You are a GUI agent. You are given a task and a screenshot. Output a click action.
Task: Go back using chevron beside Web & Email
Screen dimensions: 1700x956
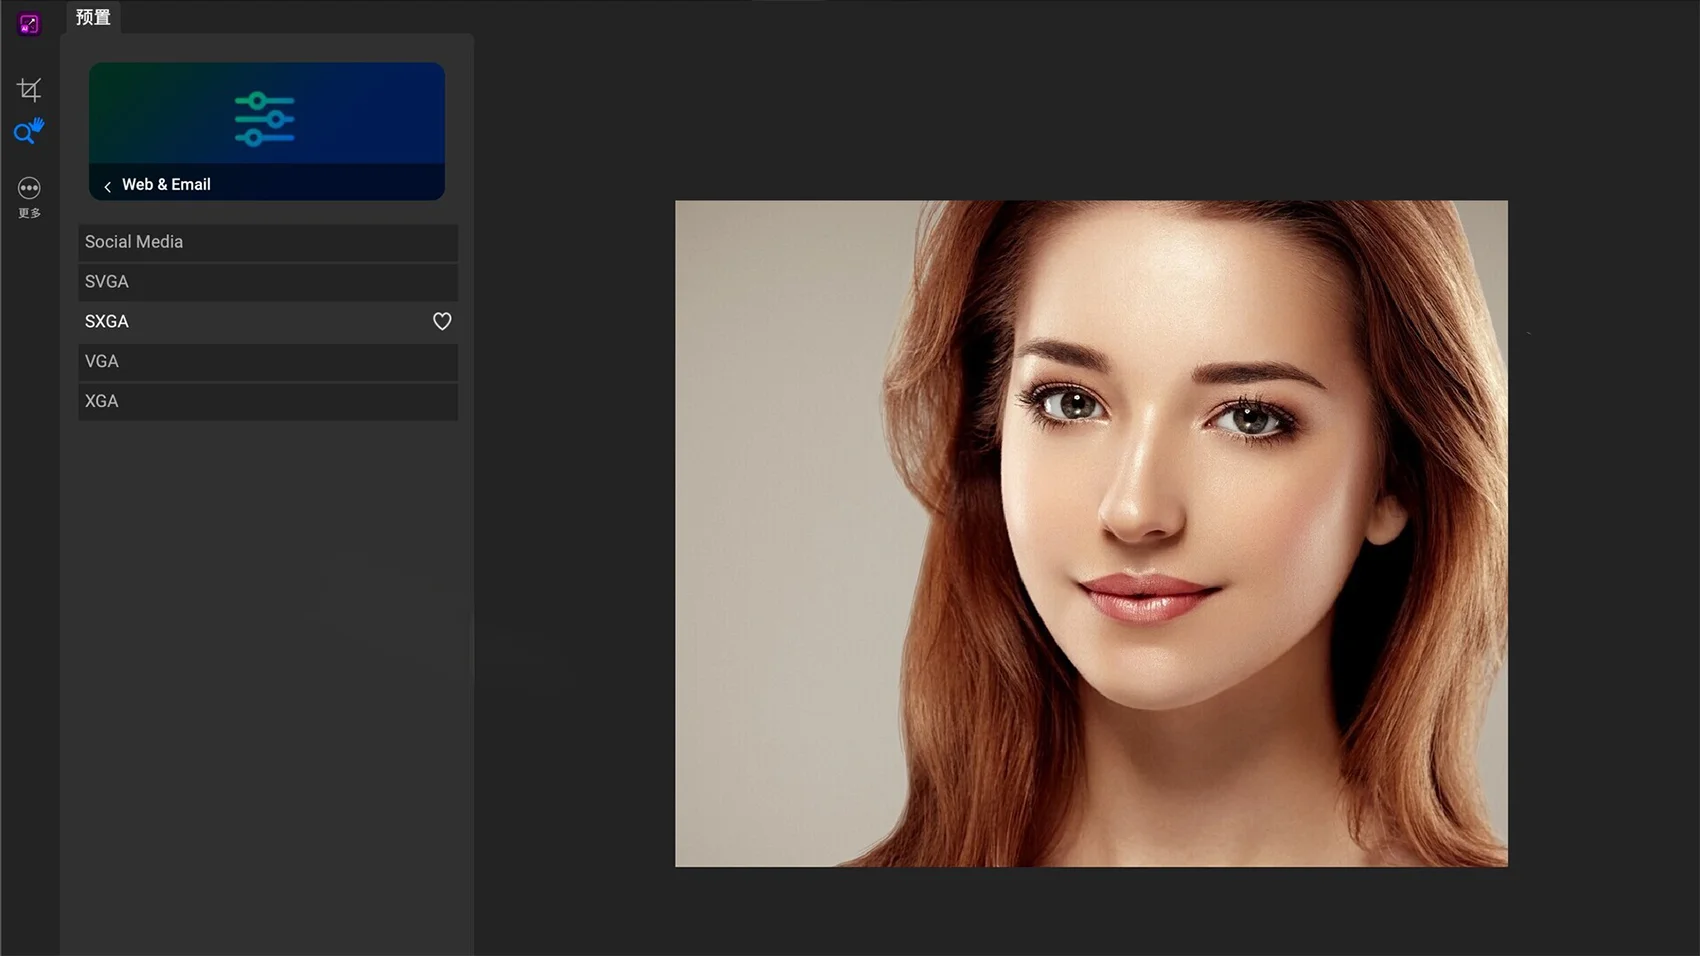[107, 186]
